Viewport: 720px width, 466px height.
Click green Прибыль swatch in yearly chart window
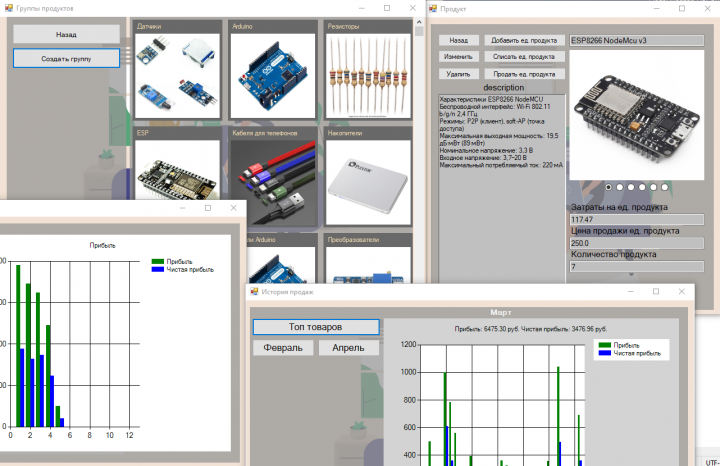click(x=158, y=261)
